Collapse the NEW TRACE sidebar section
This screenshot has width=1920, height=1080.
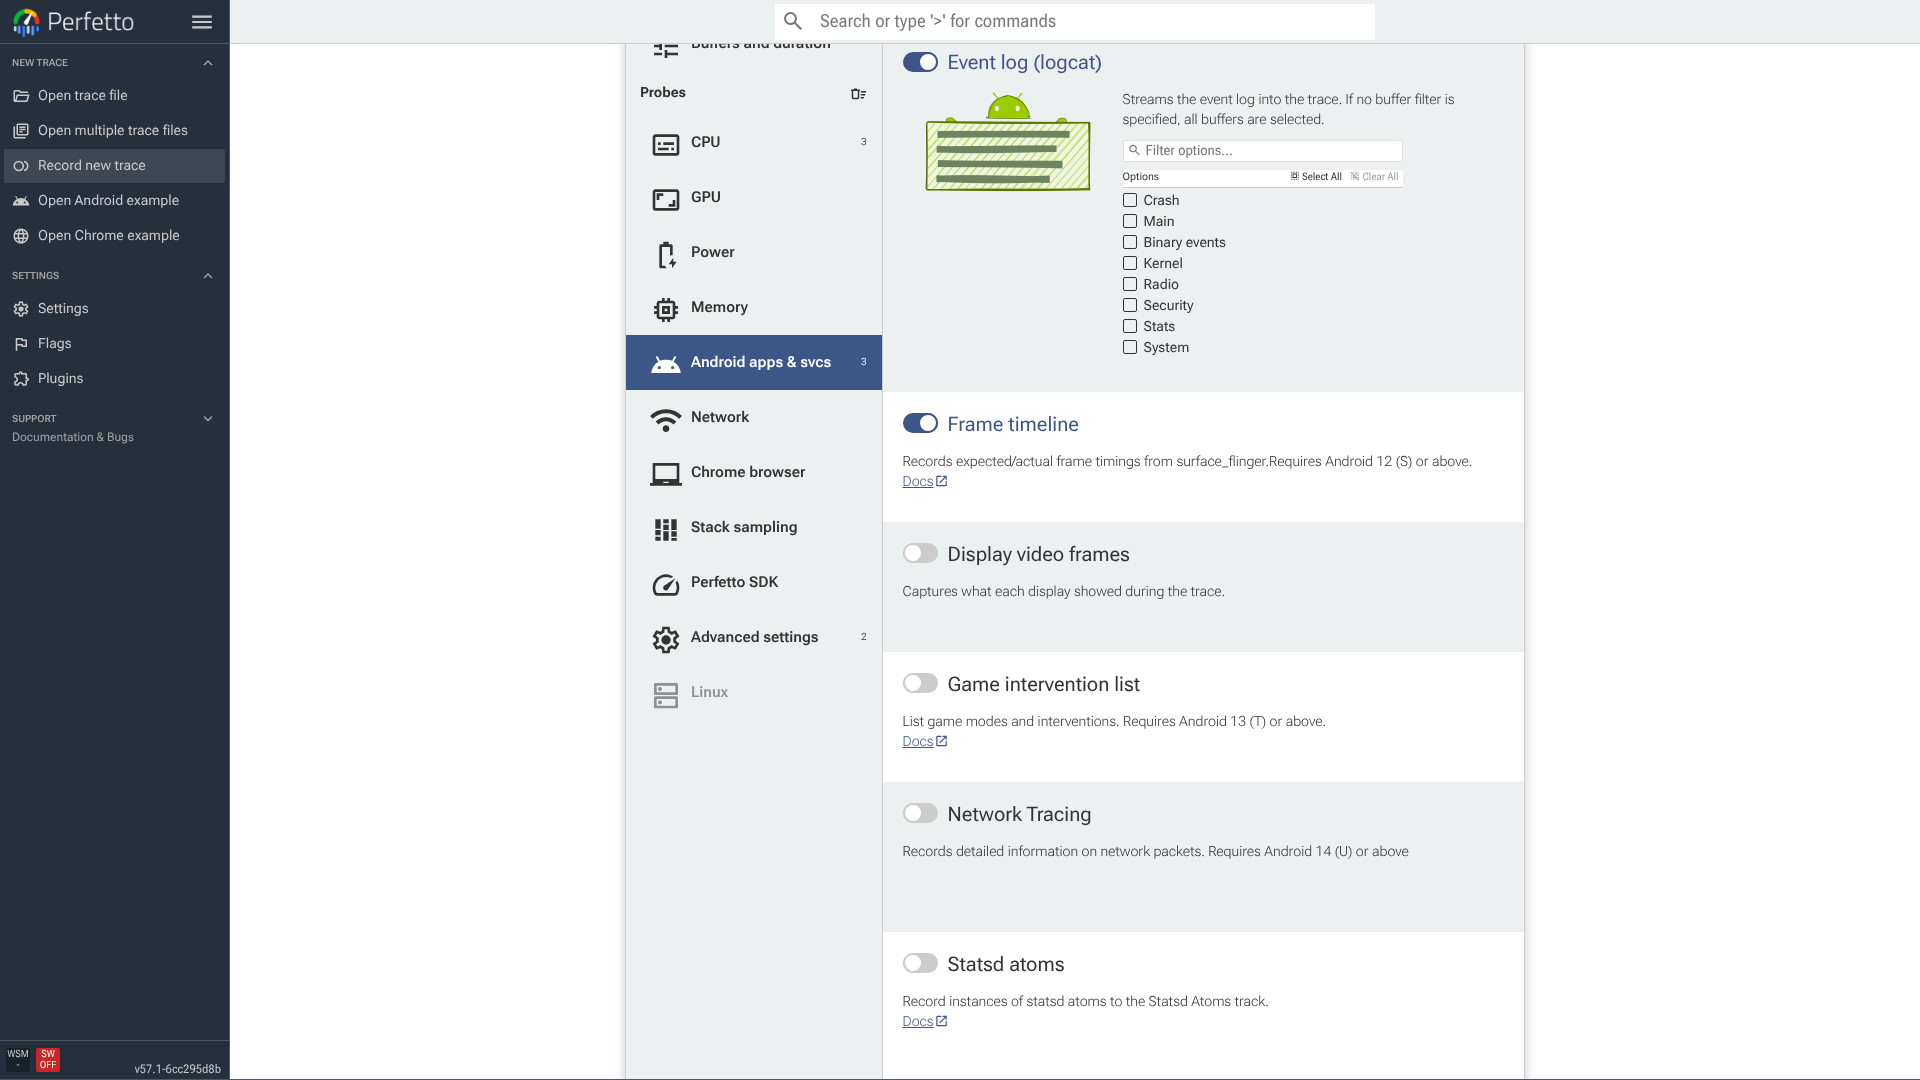coord(208,63)
